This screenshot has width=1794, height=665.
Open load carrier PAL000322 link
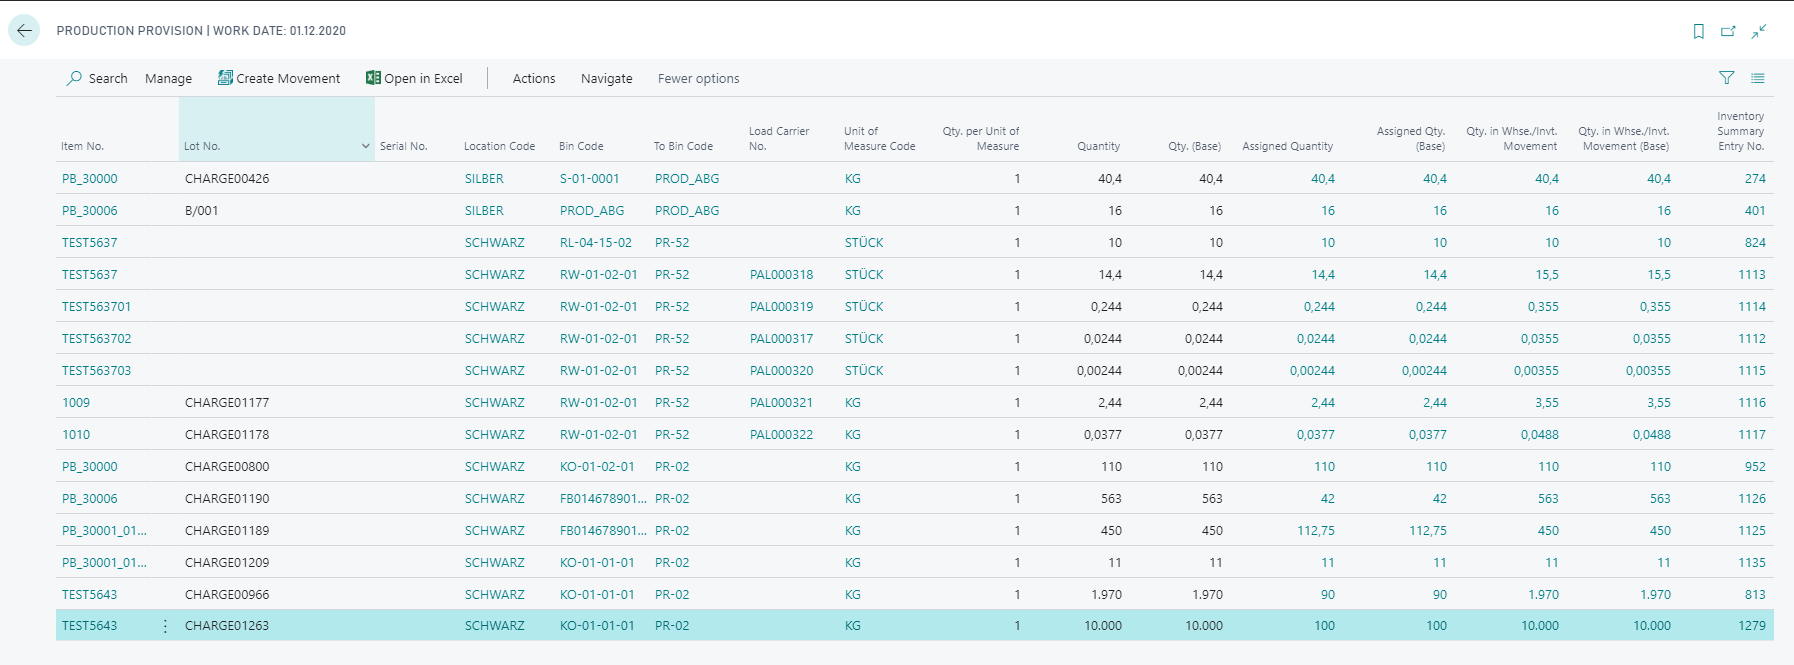[x=781, y=435]
